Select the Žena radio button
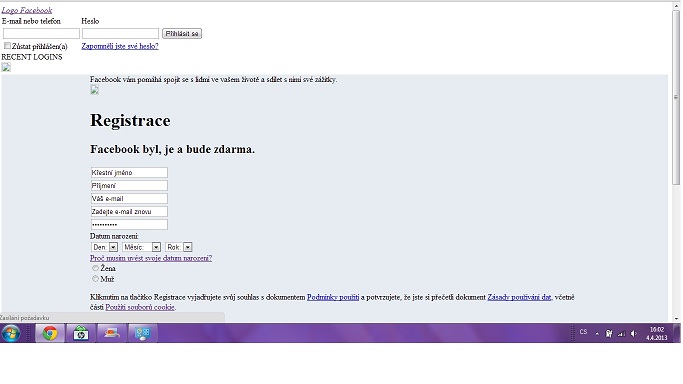 pos(95,268)
